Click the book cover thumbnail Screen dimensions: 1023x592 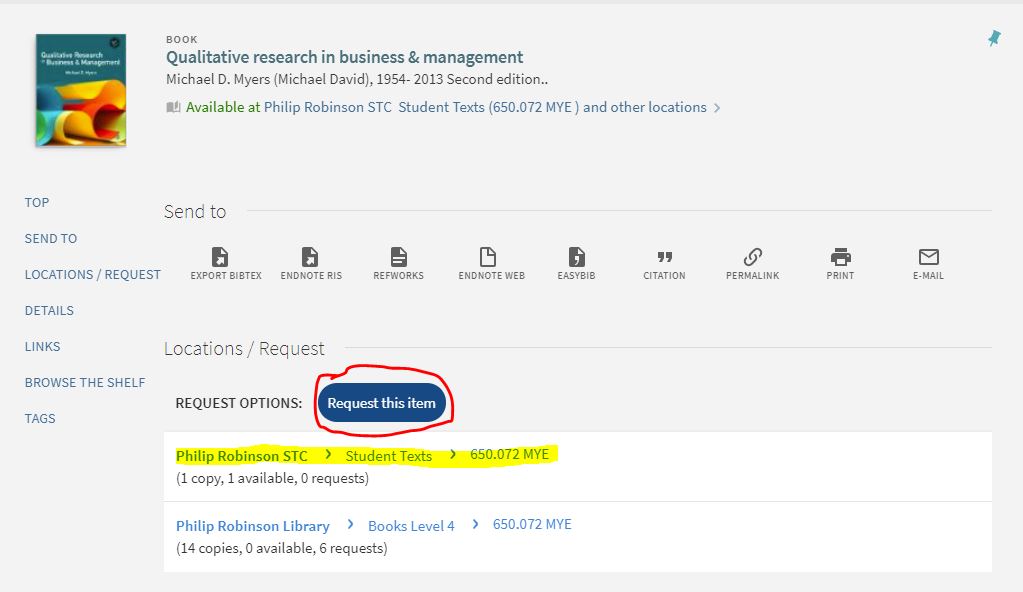80,90
